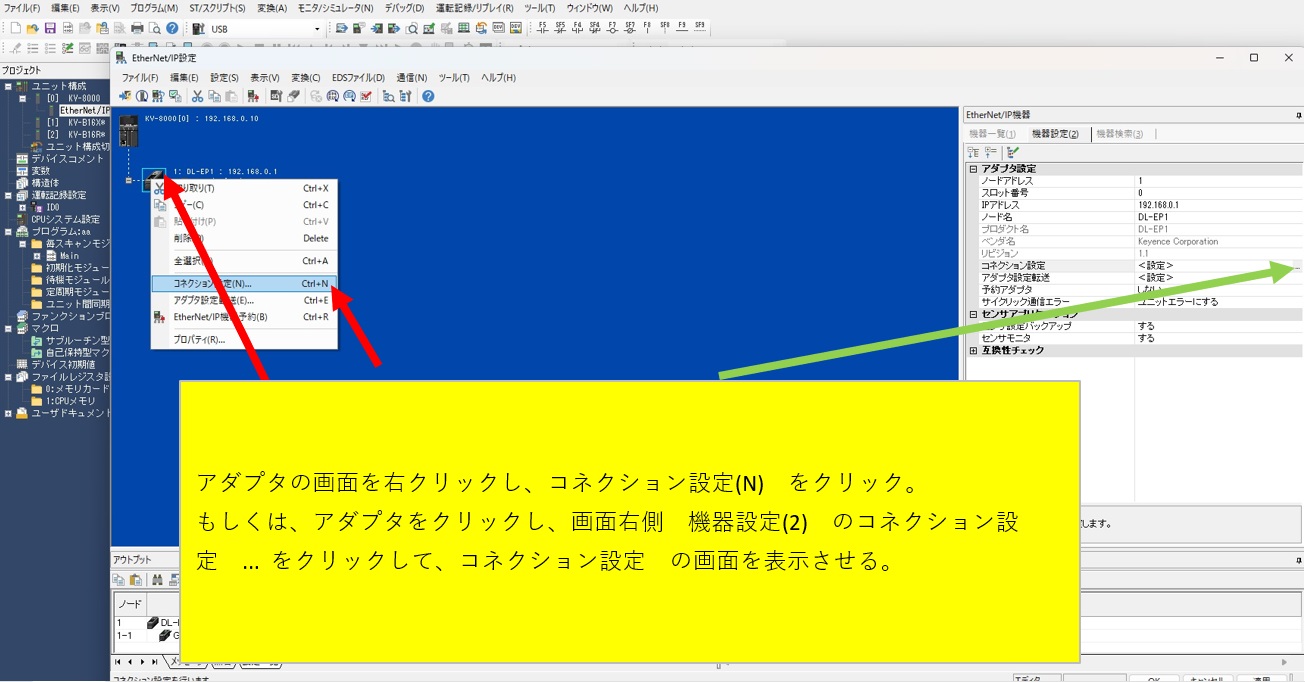
Task: Click the save floppy icon in main toolbar
Action: coord(50,28)
